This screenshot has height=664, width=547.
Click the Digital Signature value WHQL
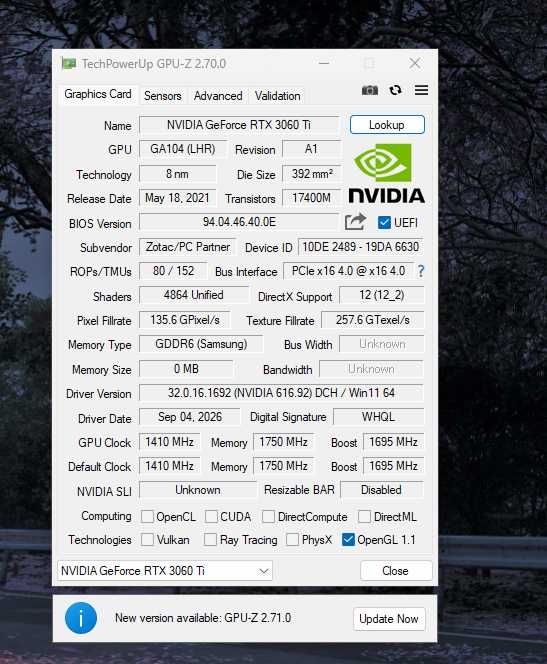378,417
